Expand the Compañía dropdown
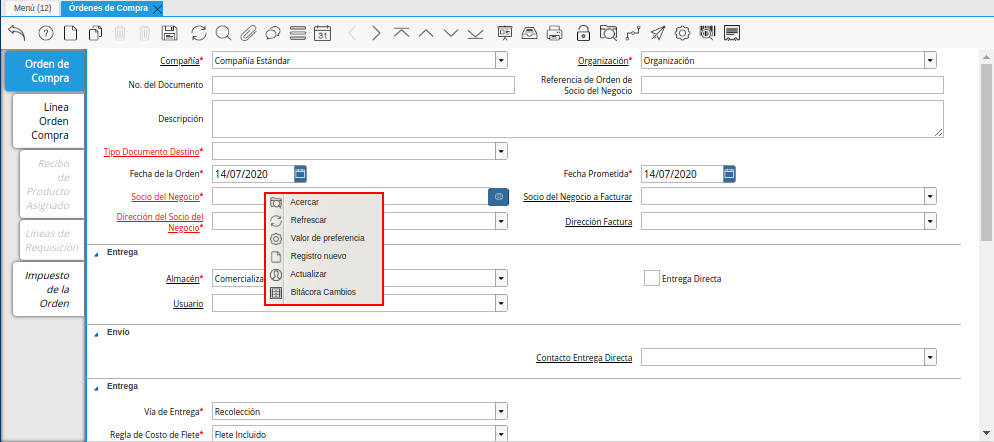The width and height of the screenshot is (994, 442). (501, 60)
